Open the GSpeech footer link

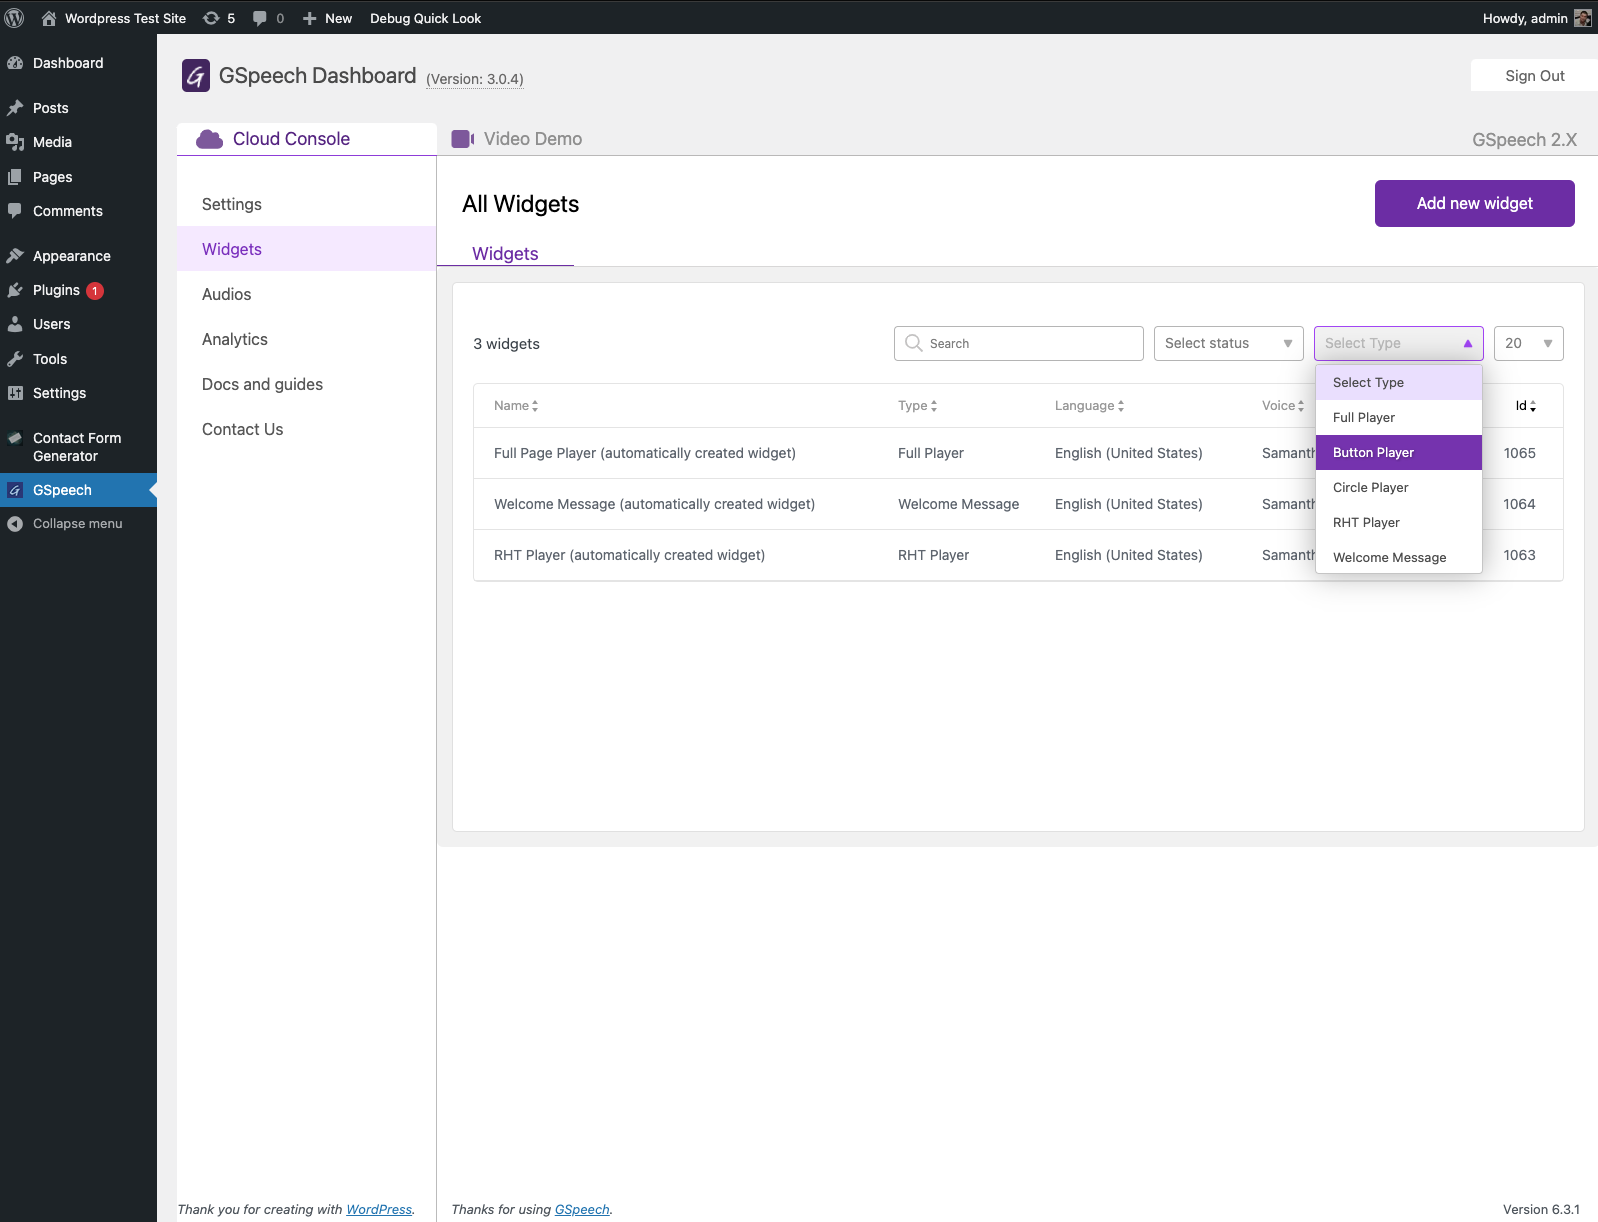[582, 1209]
